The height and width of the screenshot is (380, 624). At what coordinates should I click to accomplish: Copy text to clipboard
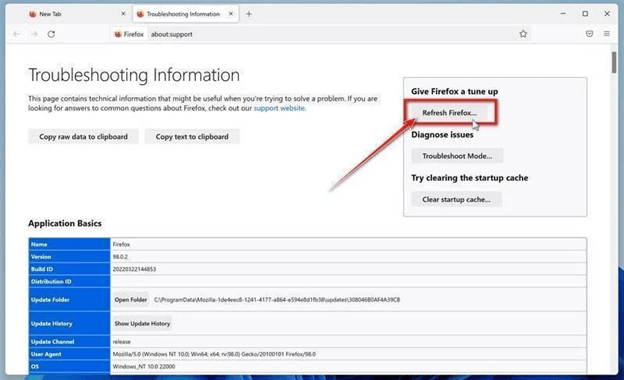pos(192,136)
